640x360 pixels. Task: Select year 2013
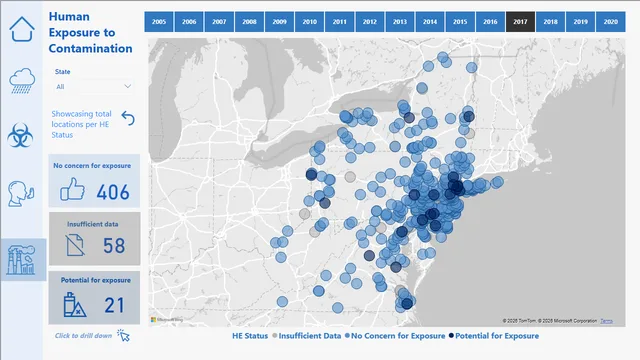pyautogui.click(x=400, y=22)
